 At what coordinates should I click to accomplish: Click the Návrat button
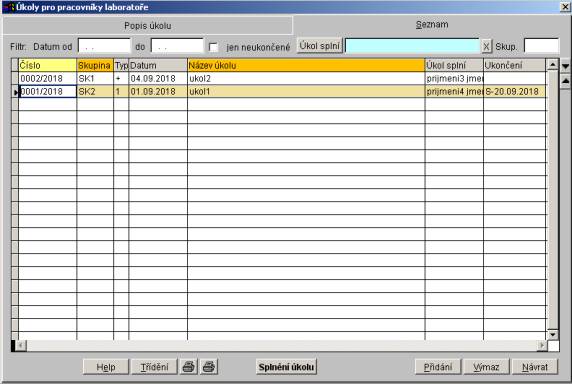(535, 367)
